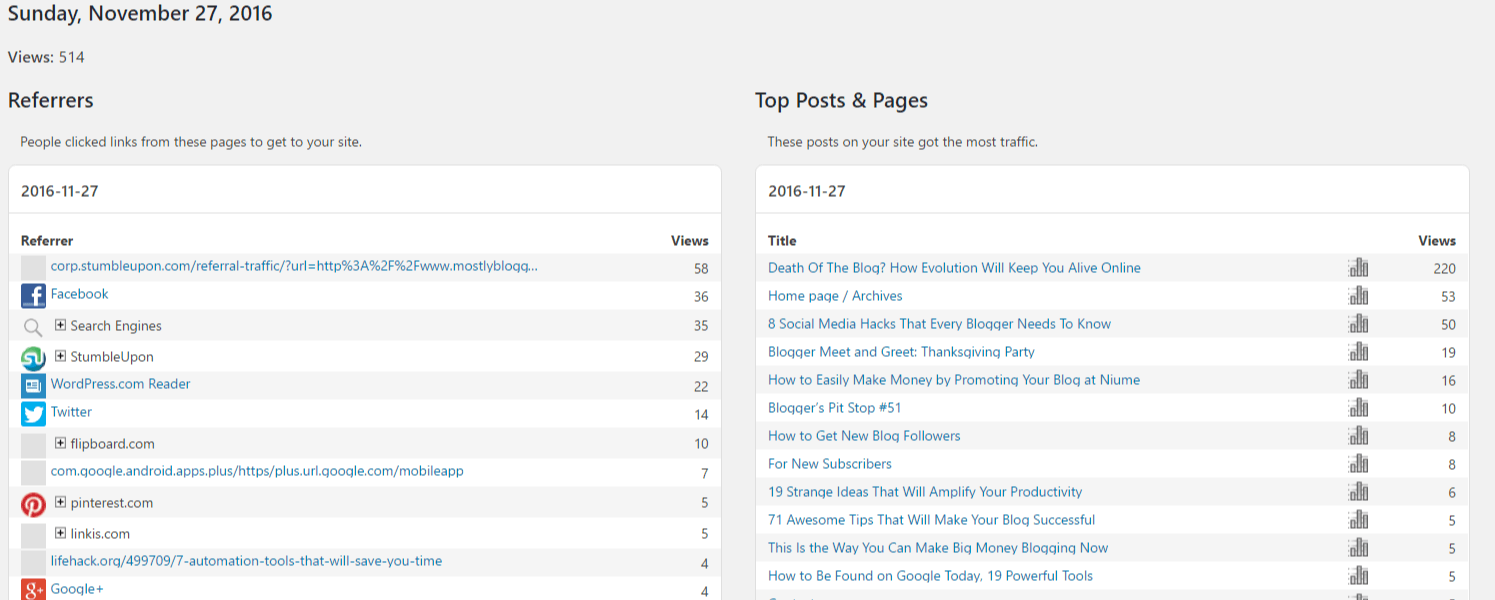Click the Pinterest logo icon
Viewport: 1495px width, 600px height.
[x=33, y=502]
